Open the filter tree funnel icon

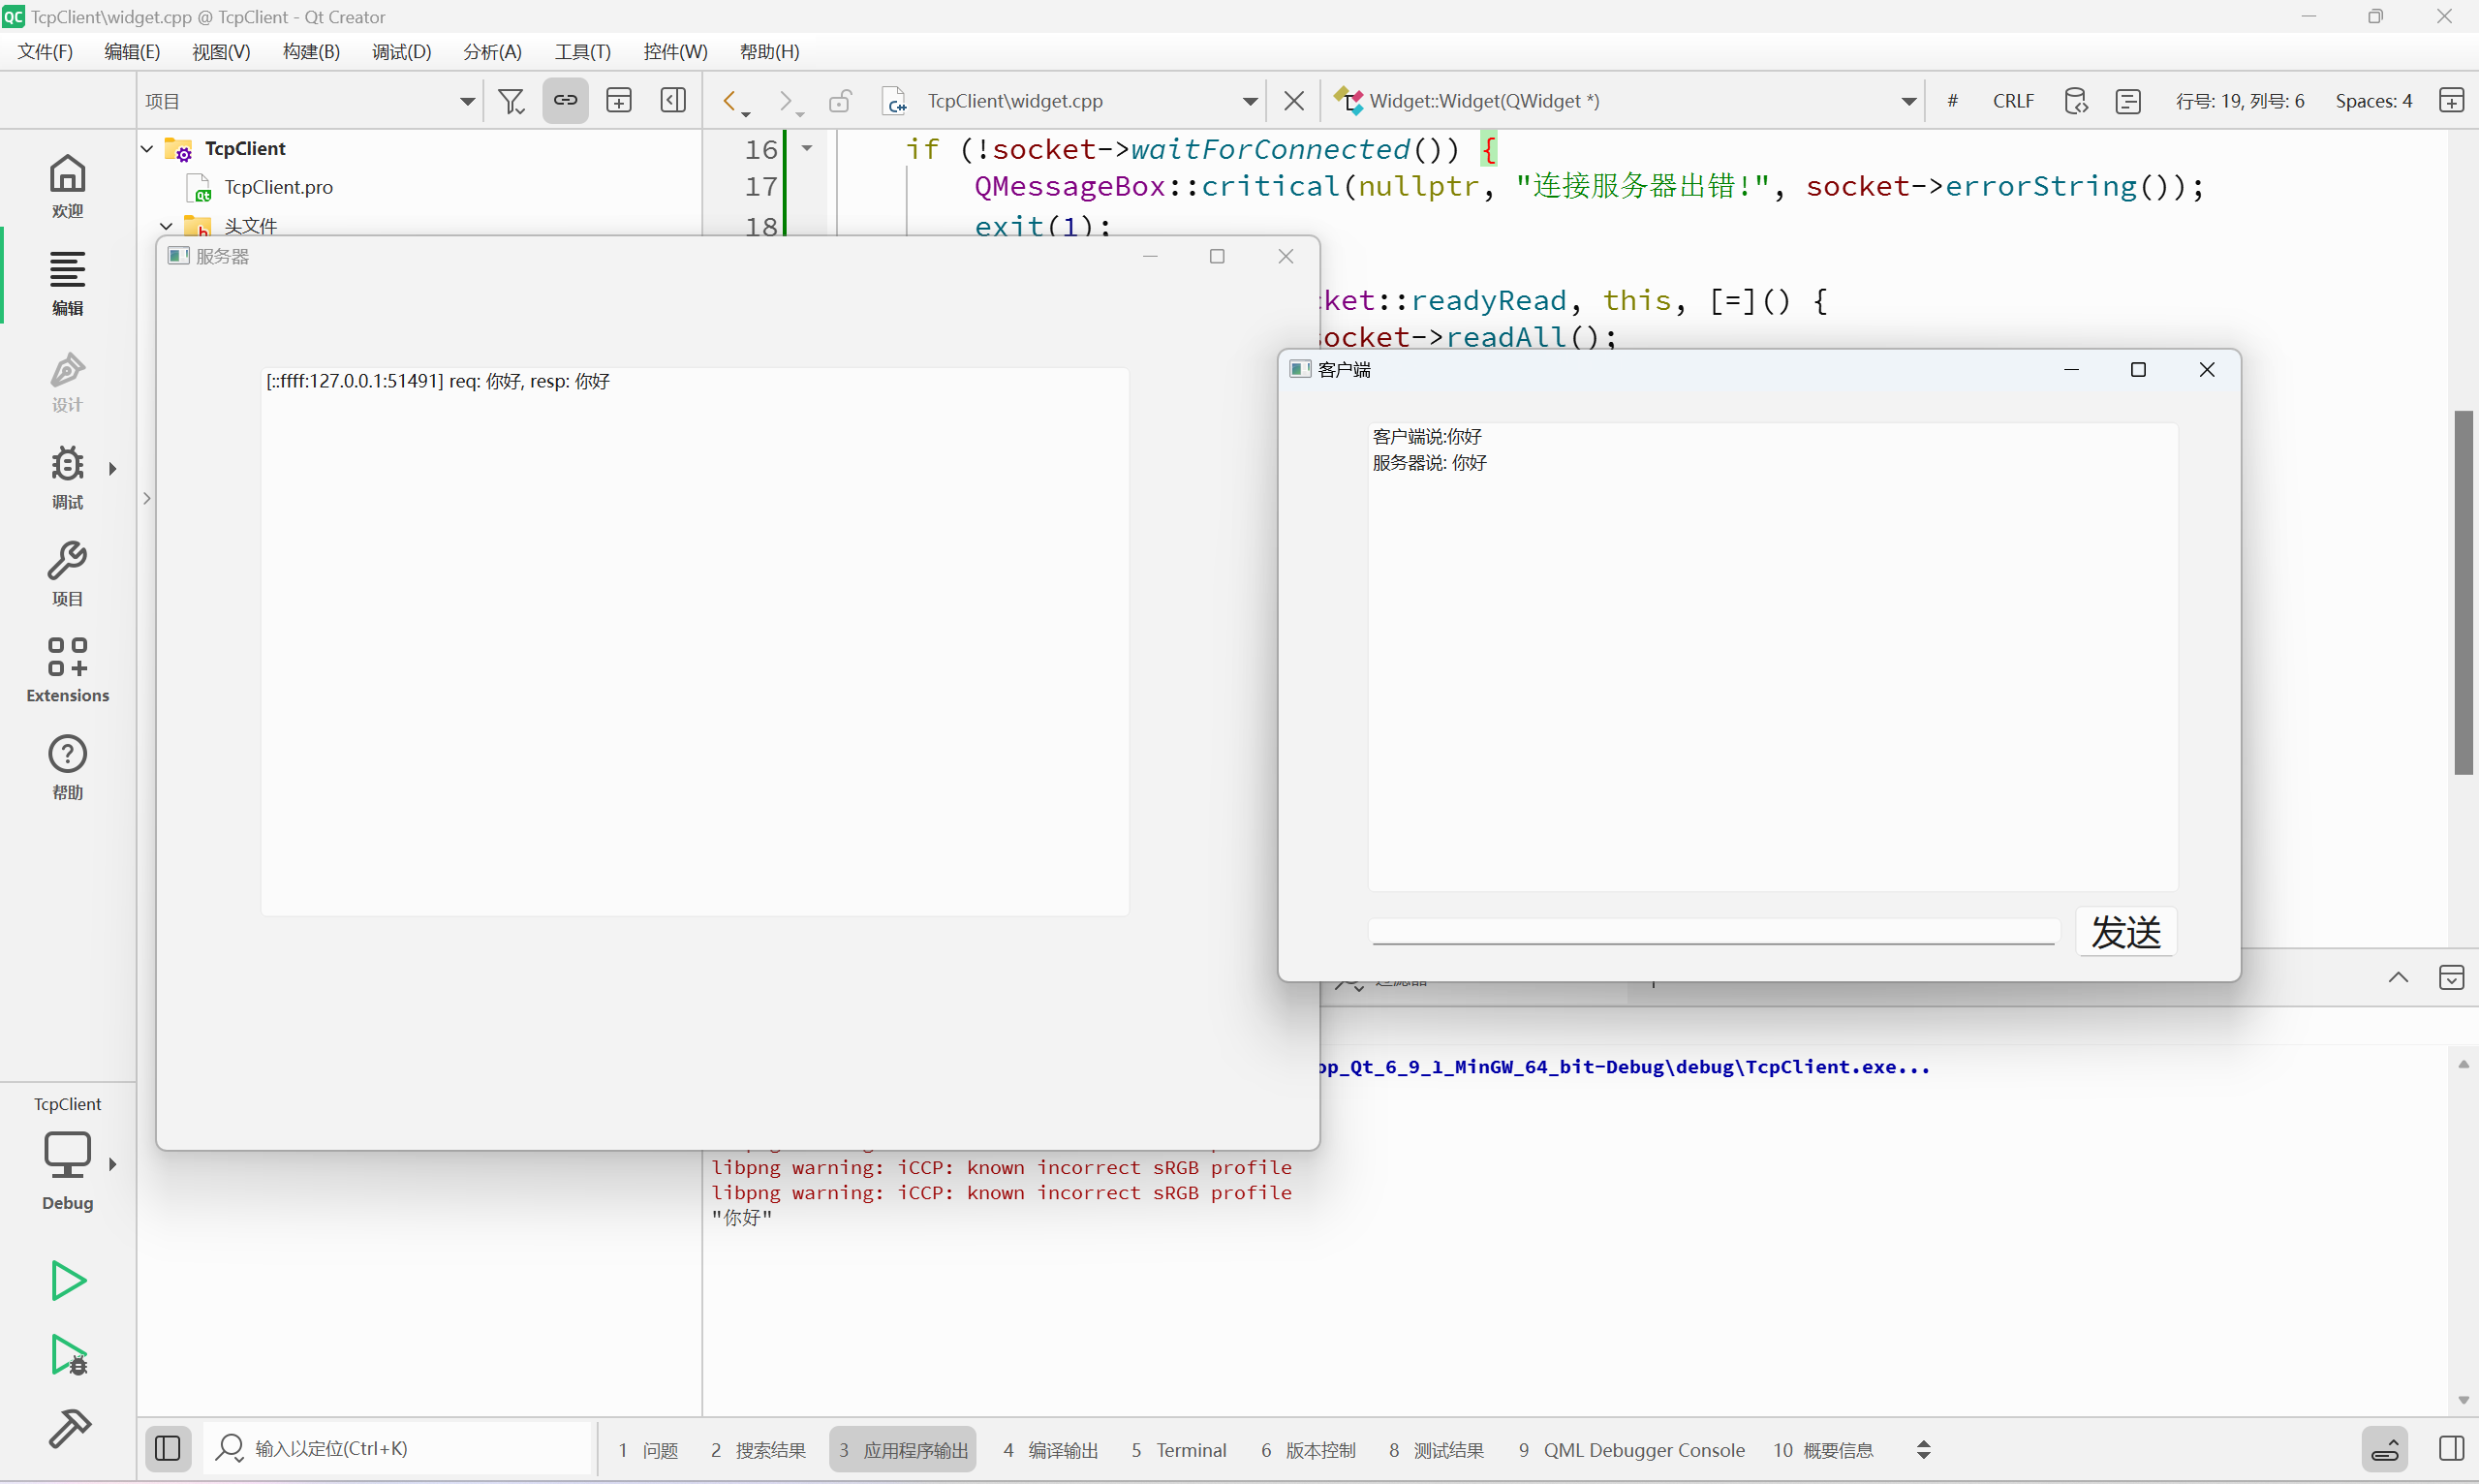(x=511, y=101)
